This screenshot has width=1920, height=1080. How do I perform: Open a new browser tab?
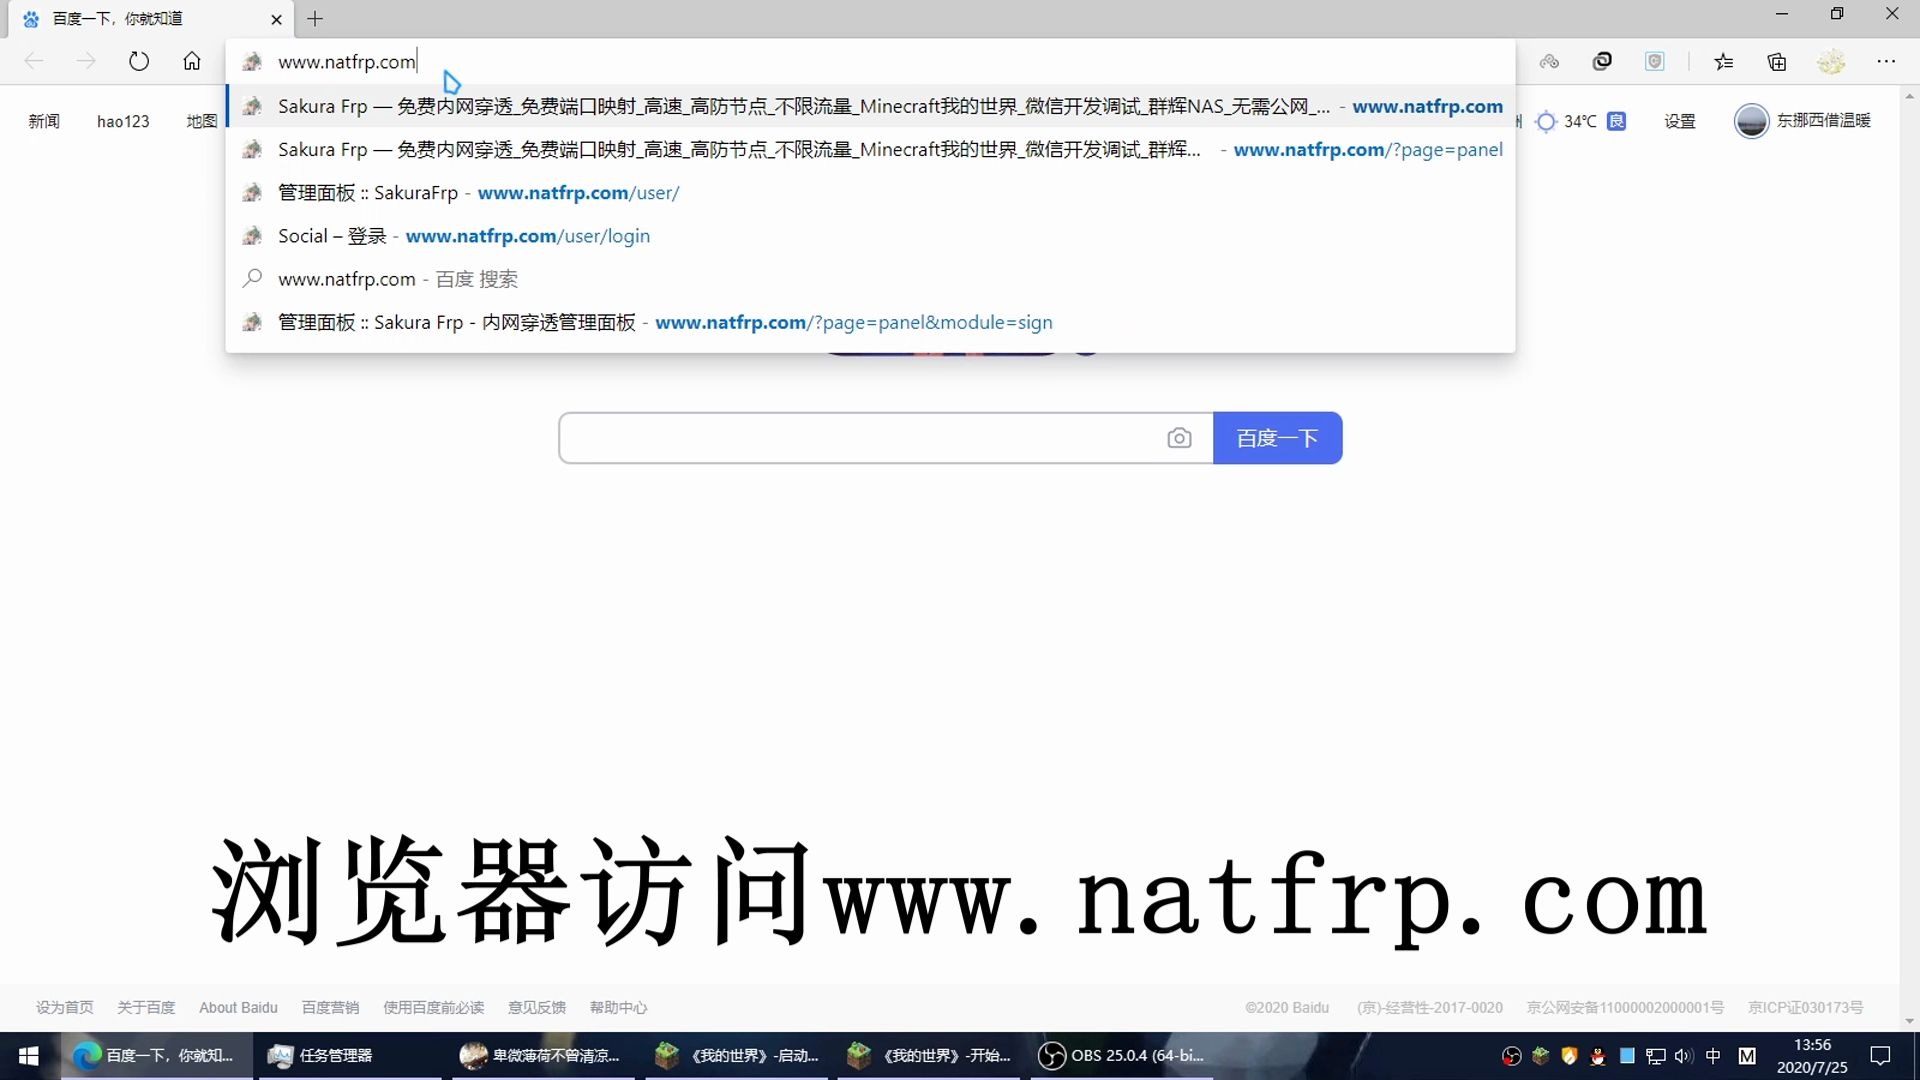pyautogui.click(x=315, y=19)
